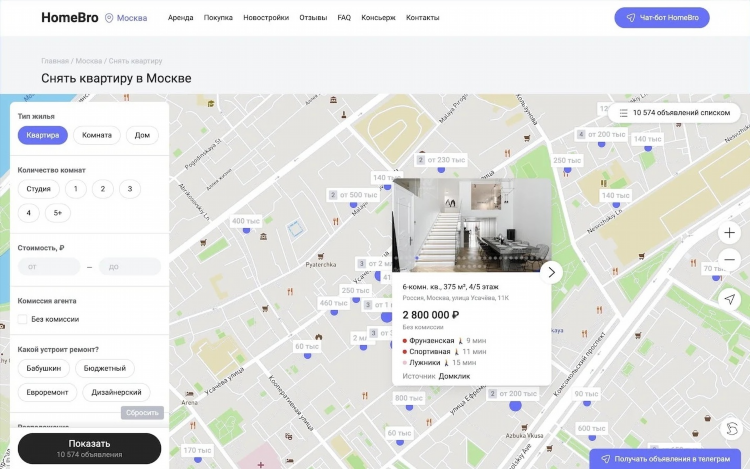Click the Москва breadcrumb link
Viewport: 750px width, 469px height.
pos(88,61)
